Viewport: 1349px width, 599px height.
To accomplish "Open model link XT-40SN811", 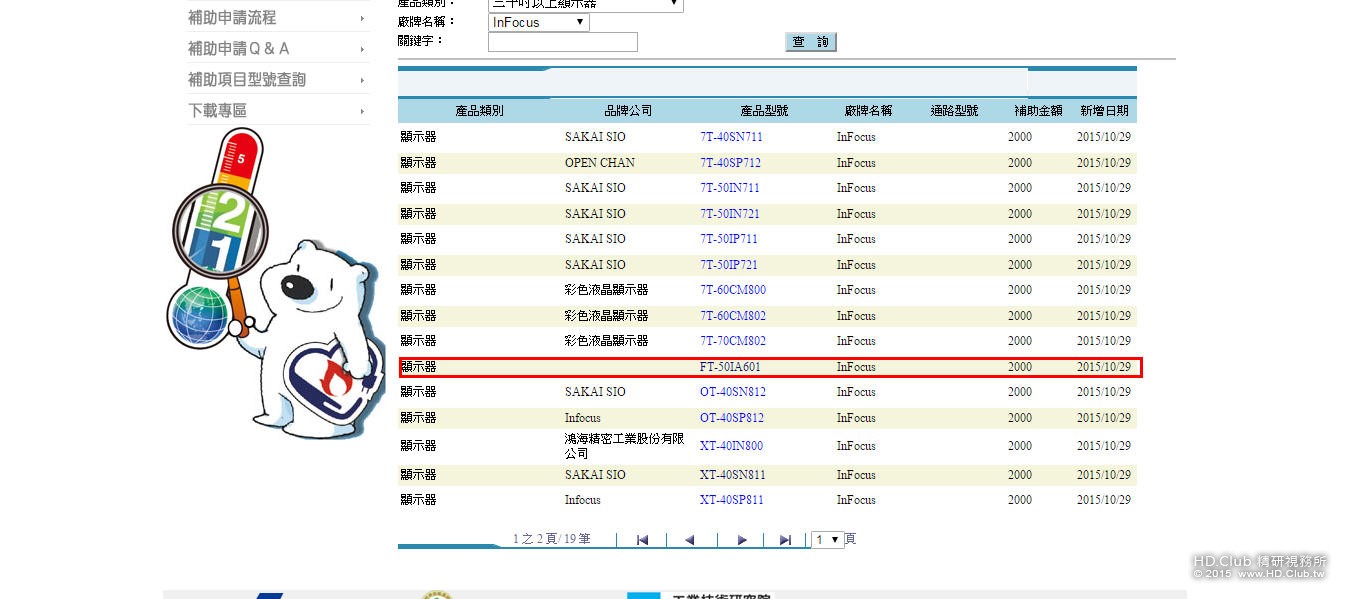I will 733,475.
